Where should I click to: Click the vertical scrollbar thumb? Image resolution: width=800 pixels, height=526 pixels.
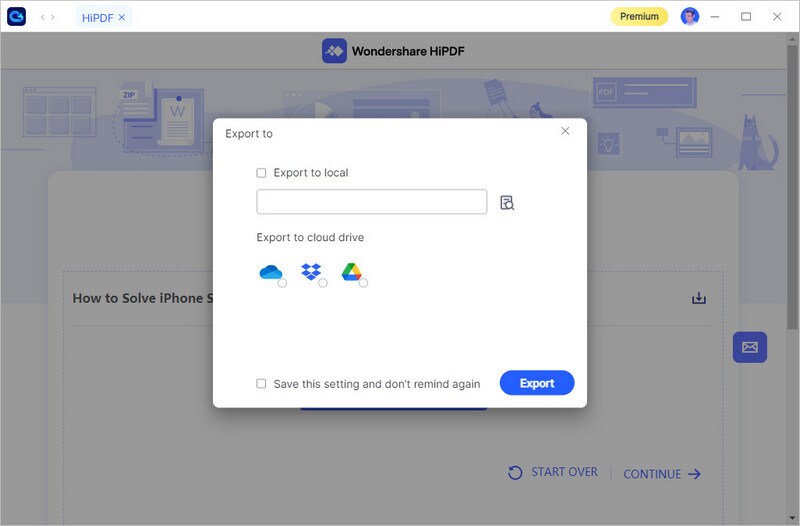coord(792,186)
